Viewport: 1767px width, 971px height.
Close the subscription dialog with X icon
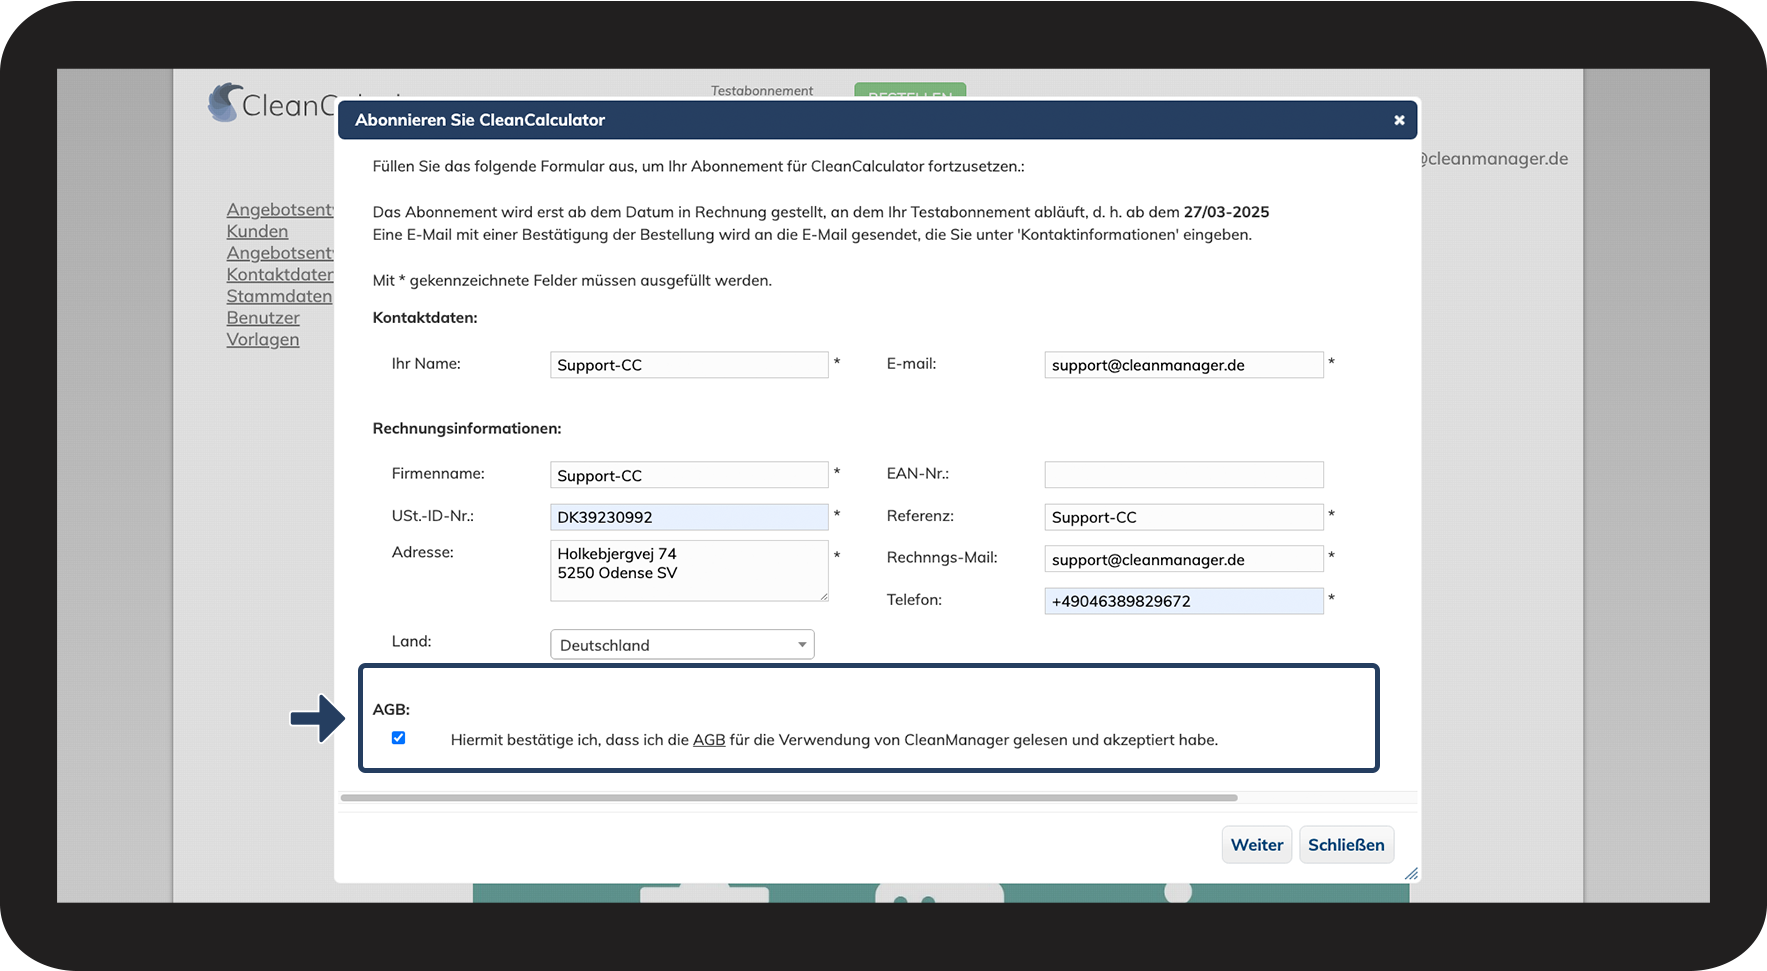click(1399, 120)
